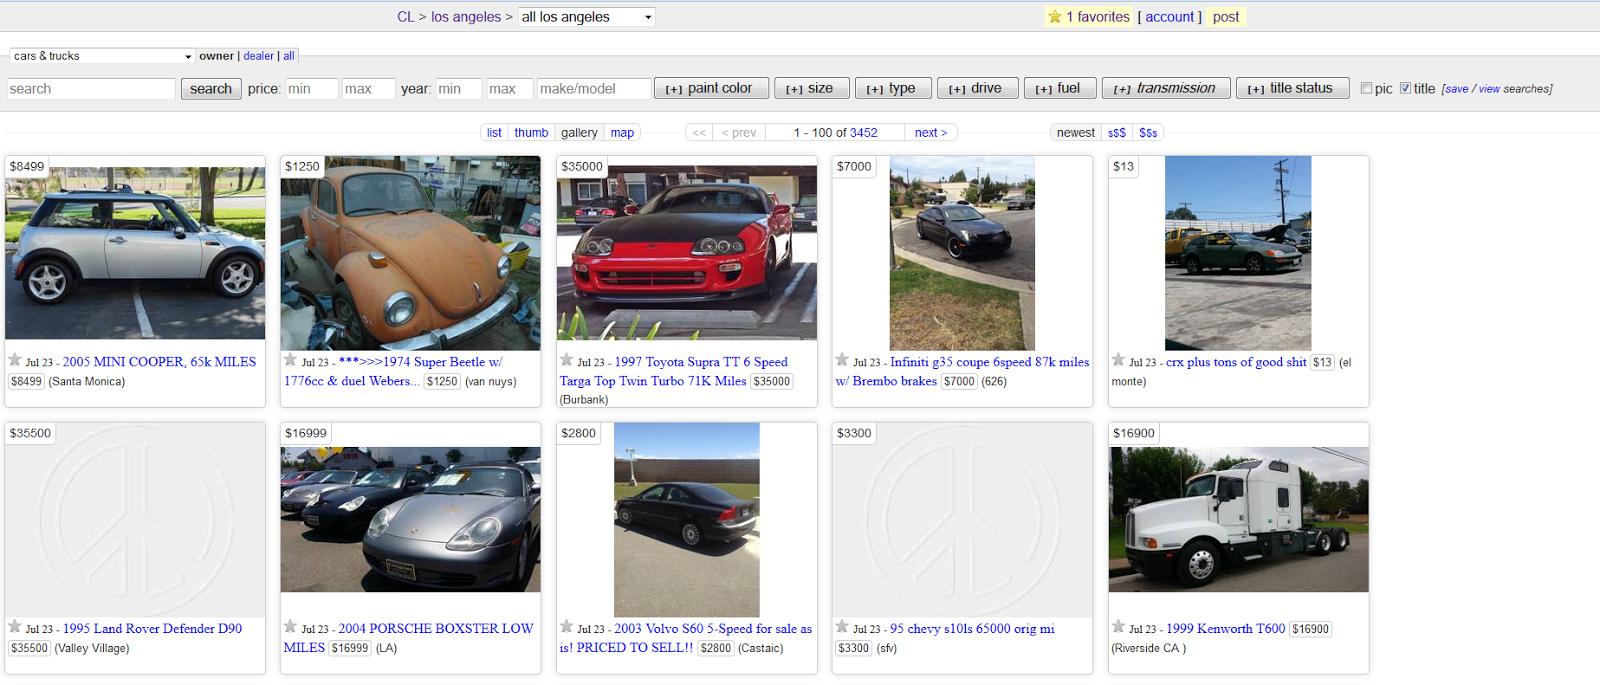Expand the fuel filter
Image resolution: width=1600 pixels, height=685 pixels.
click(x=1059, y=88)
